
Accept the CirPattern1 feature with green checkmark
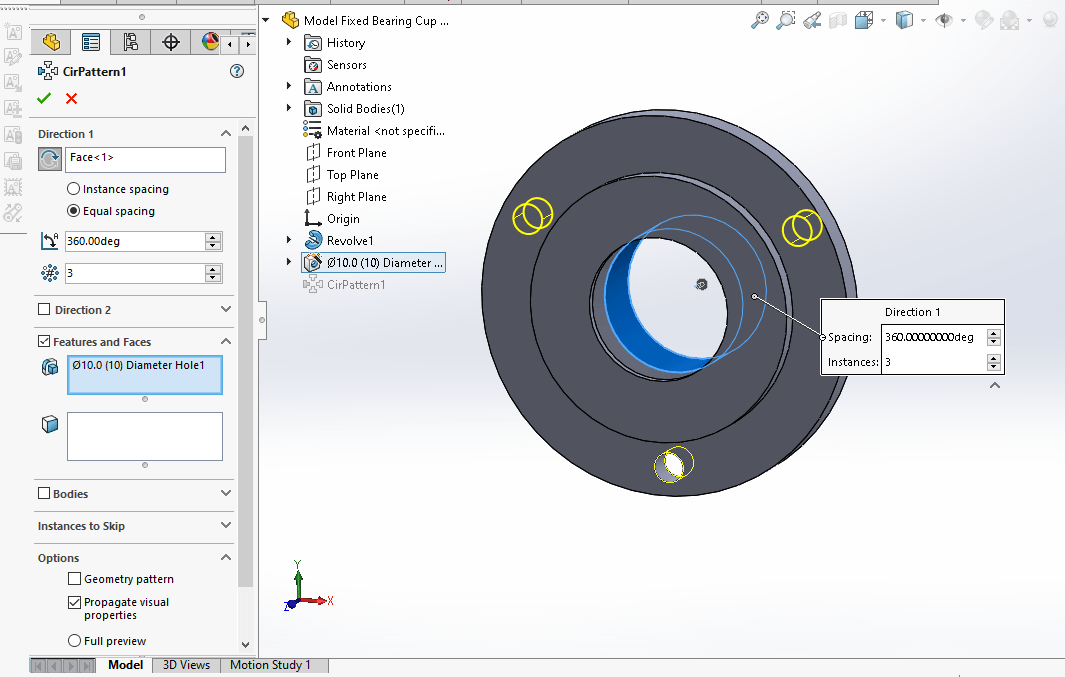pyautogui.click(x=43, y=98)
